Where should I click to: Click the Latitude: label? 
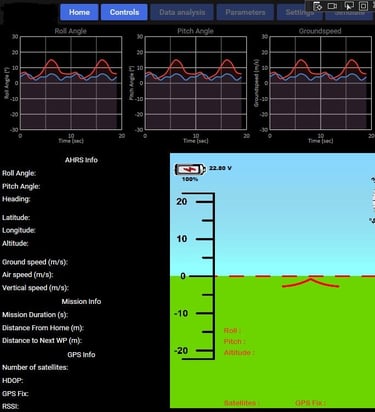tap(16, 218)
